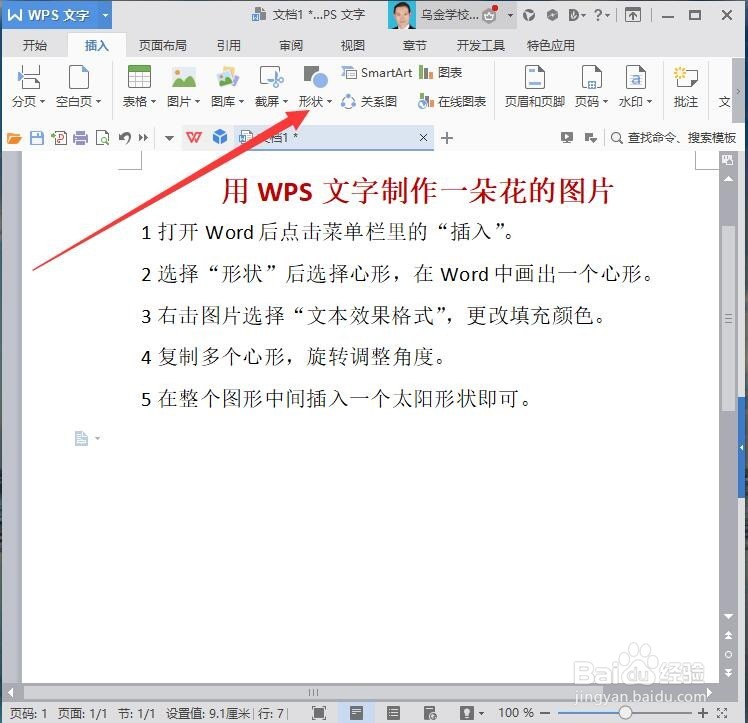Switch to page layout view in status bar

click(356, 713)
